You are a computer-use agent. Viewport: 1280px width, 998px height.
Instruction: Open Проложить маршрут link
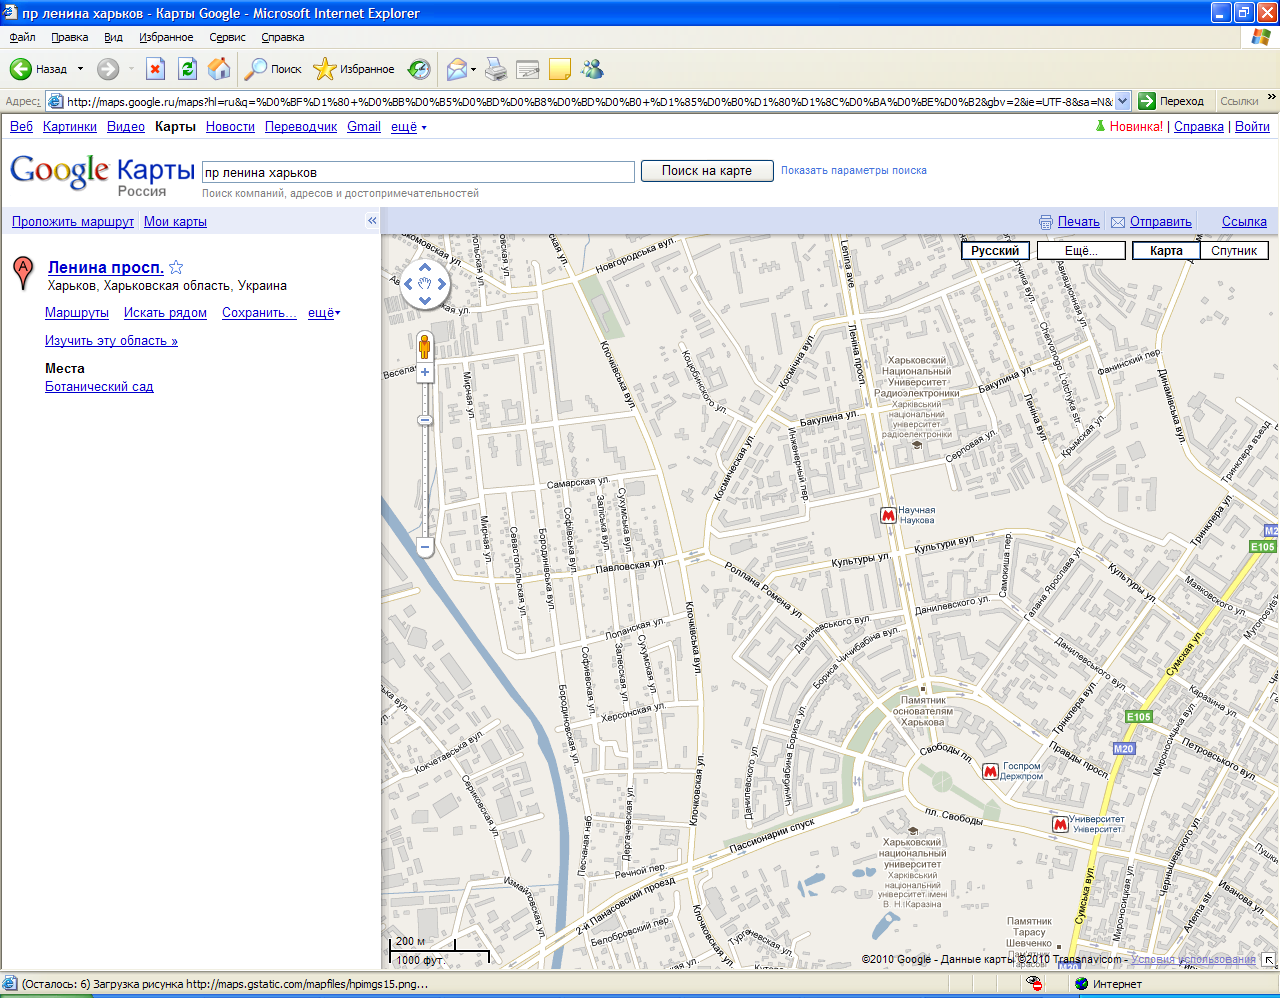[x=73, y=222]
